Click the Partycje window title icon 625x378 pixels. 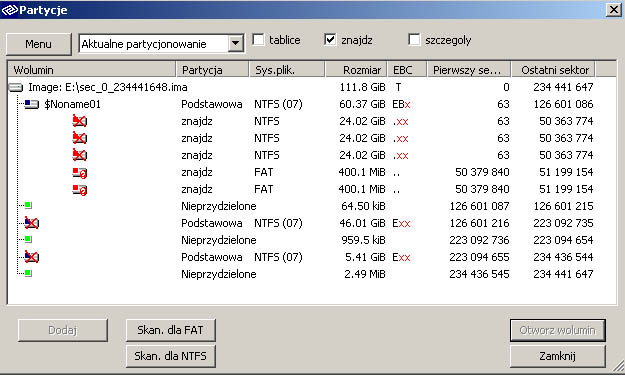point(10,10)
